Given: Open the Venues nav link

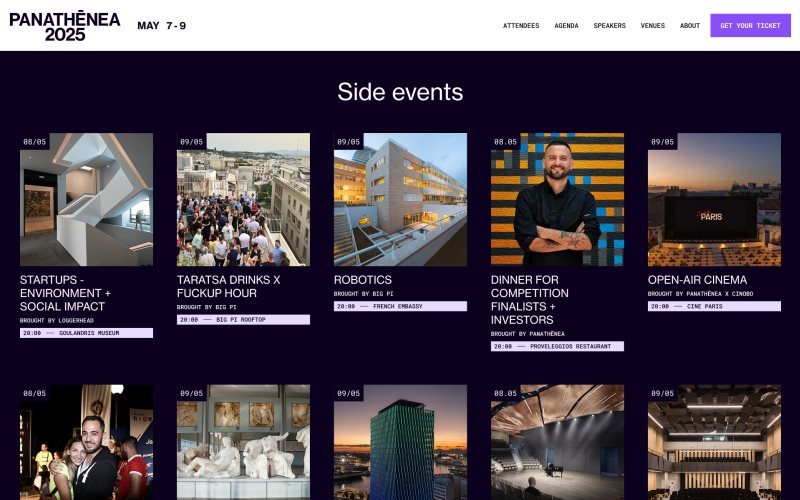Looking at the screenshot, I should click(653, 26).
